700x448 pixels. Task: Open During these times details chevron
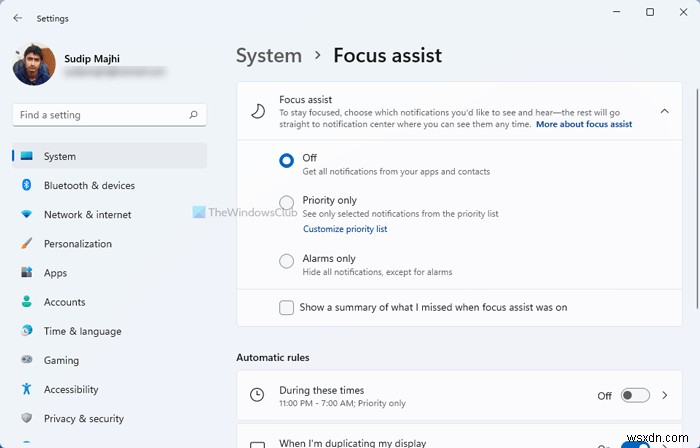pos(665,395)
